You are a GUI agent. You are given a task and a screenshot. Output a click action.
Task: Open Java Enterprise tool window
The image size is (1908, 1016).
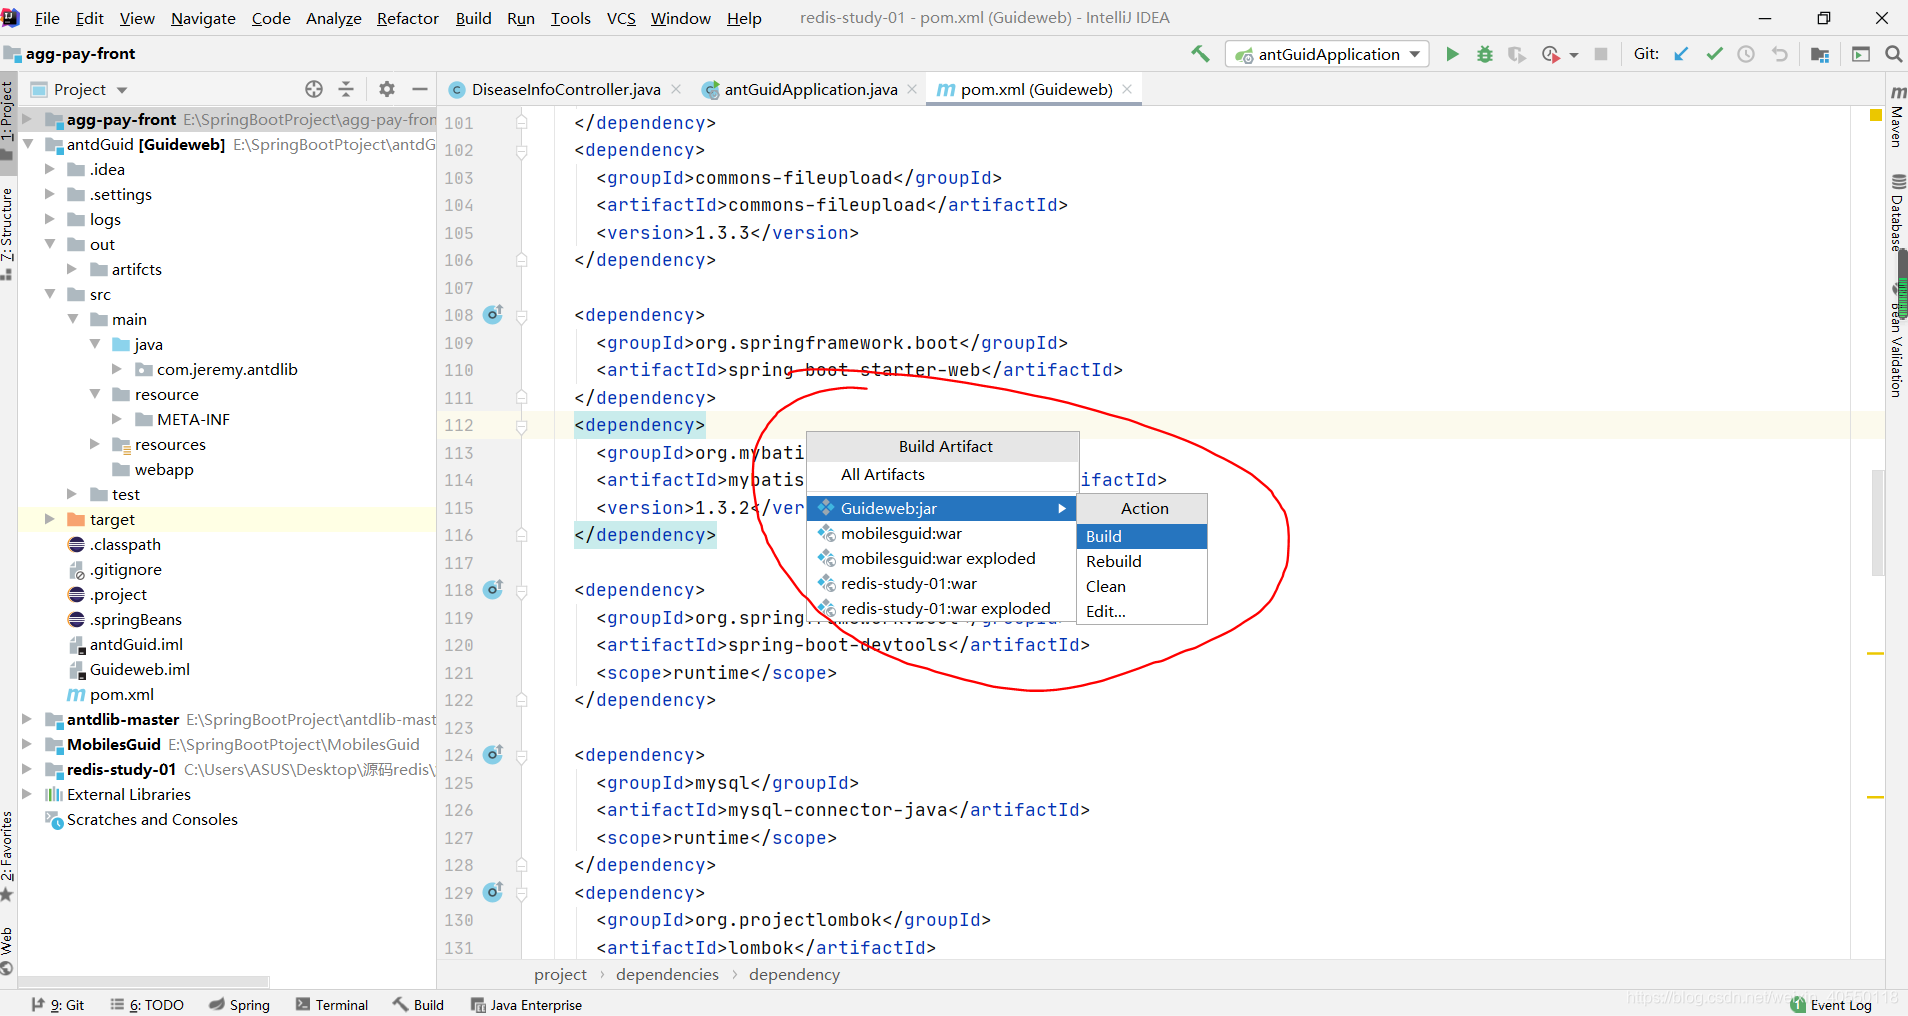click(526, 1005)
